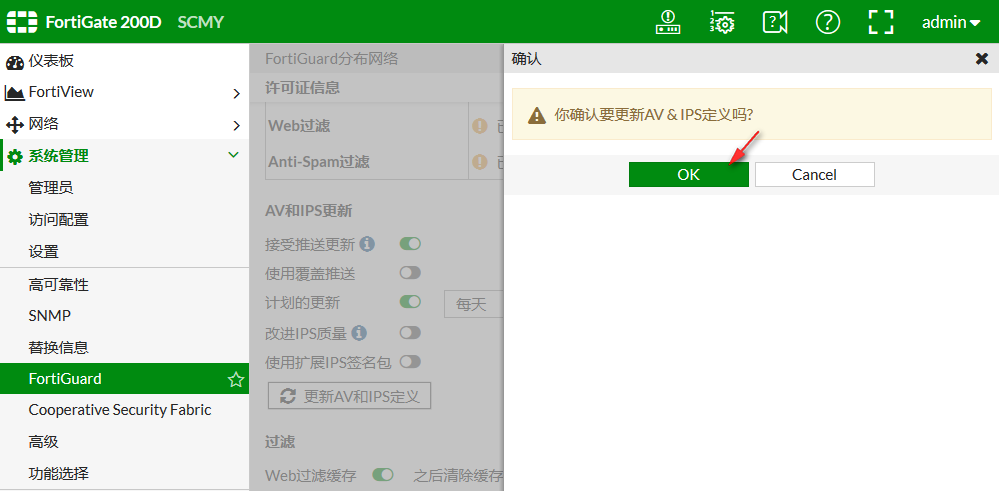Screen dimensions: 999x491
Task: Click the FortiGate logo icon
Action: coord(22,22)
